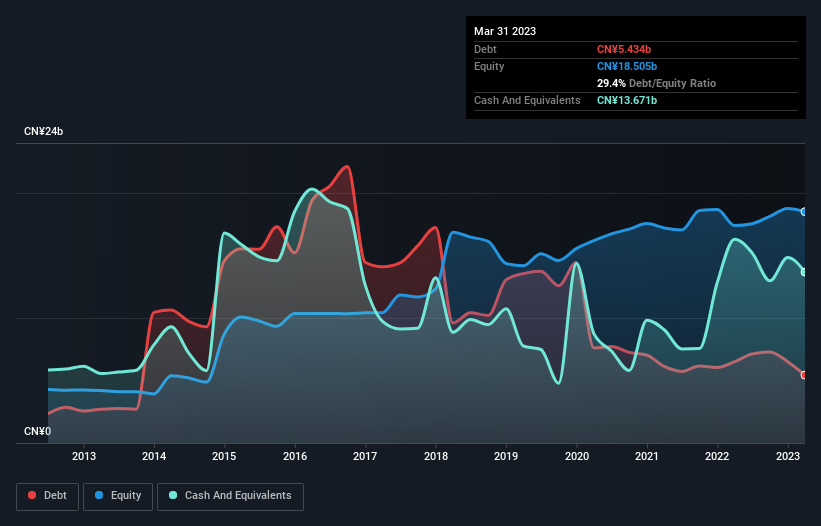Toggle Cash And Equivalents legend button
Screen dimensions: 821x526
pyautogui.click(x=230, y=496)
